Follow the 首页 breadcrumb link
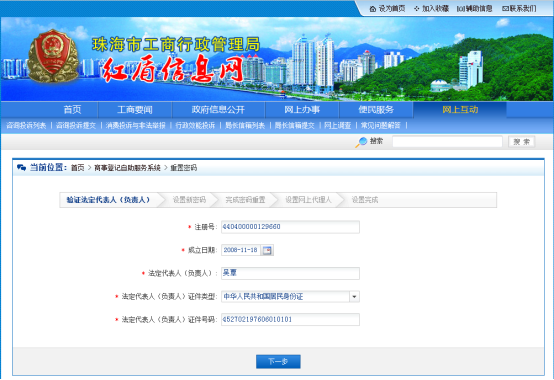554x380 pixels. point(78,168)
